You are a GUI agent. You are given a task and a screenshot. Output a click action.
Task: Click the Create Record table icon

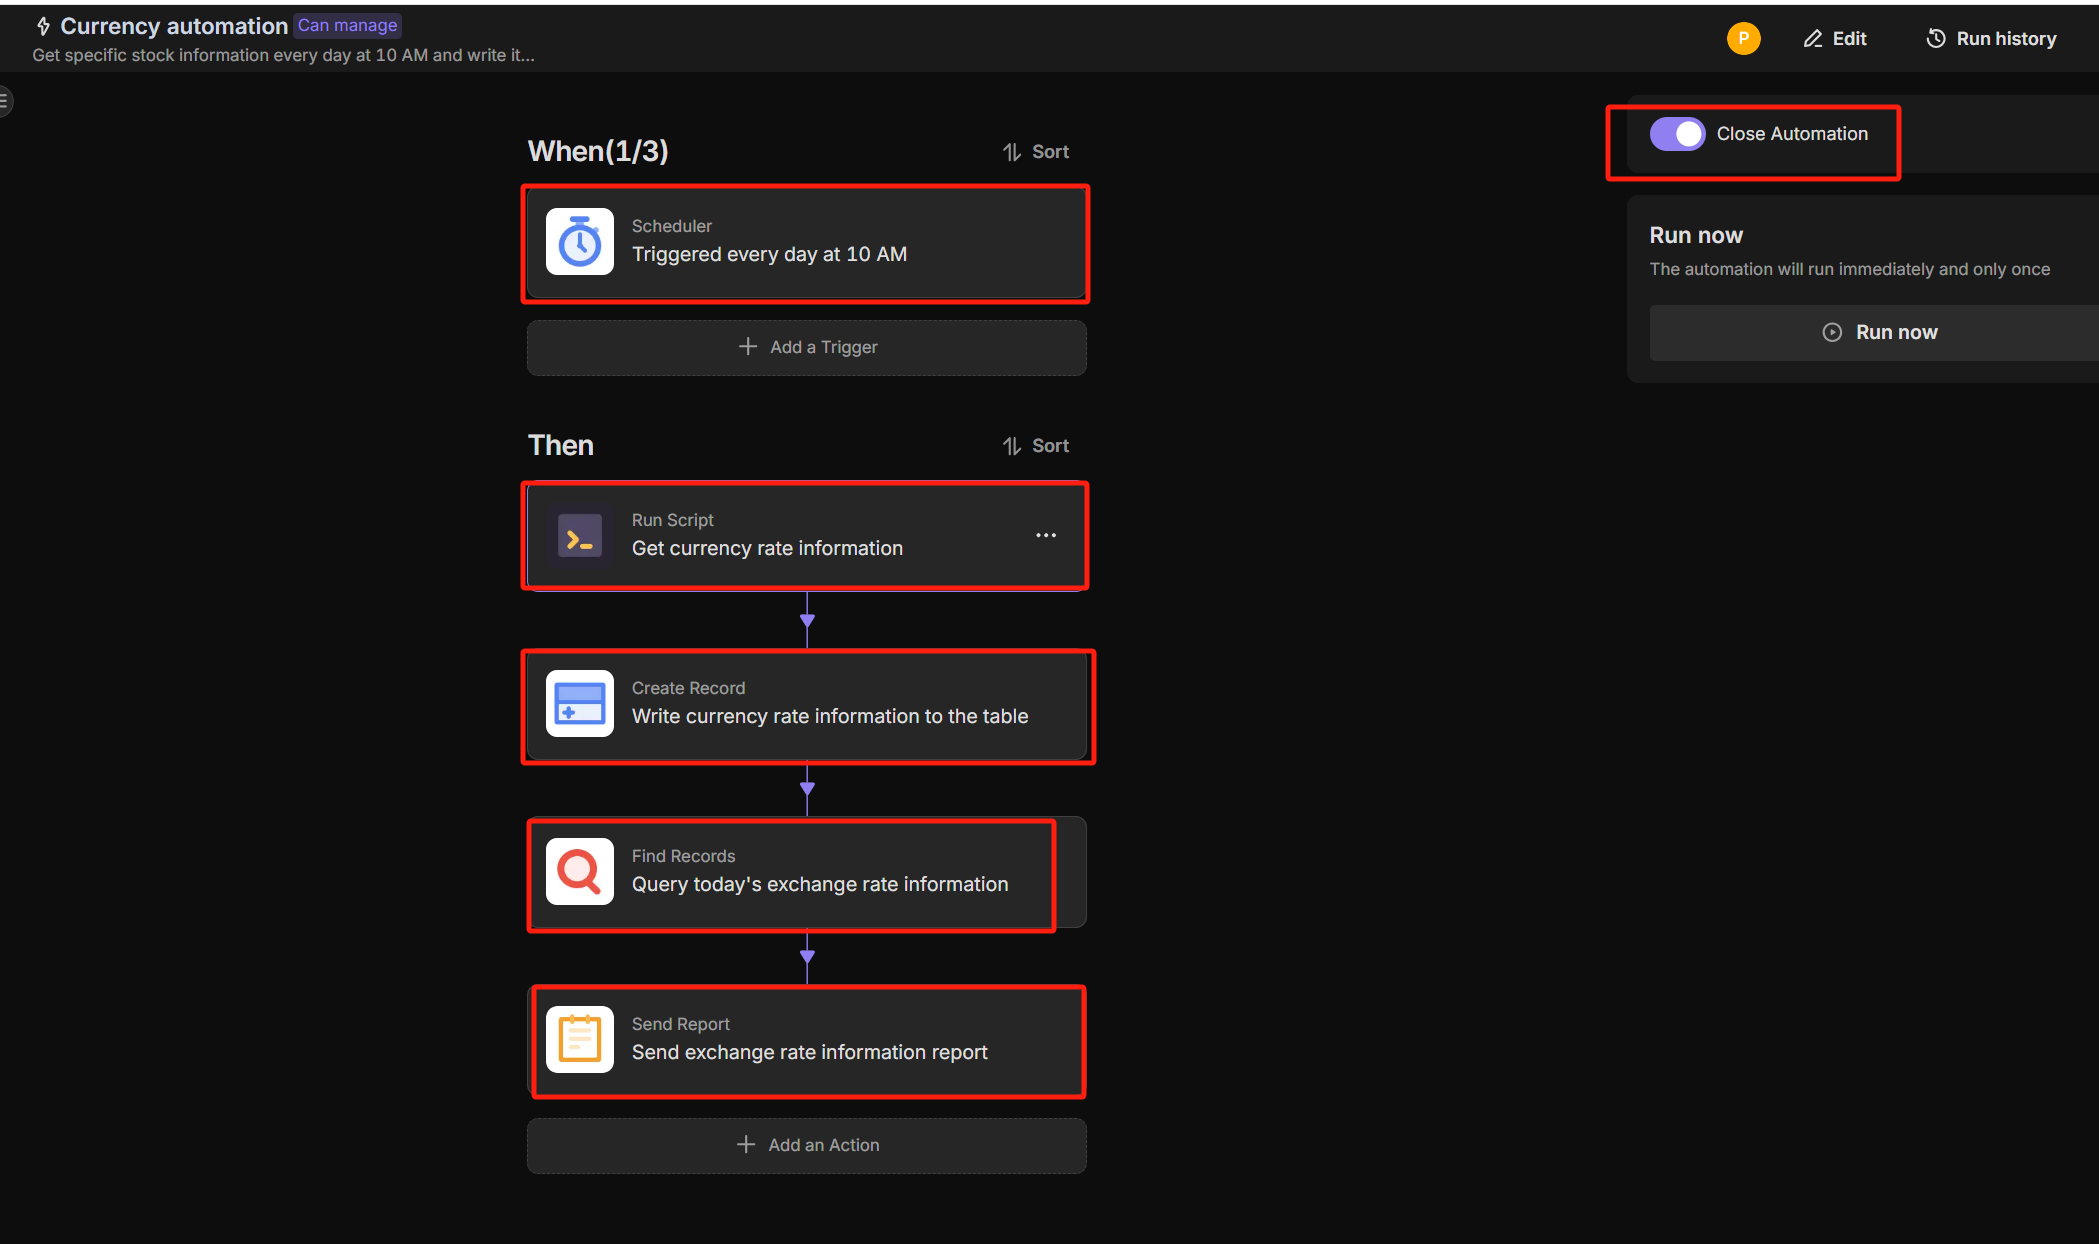click(x=580, y=703)
